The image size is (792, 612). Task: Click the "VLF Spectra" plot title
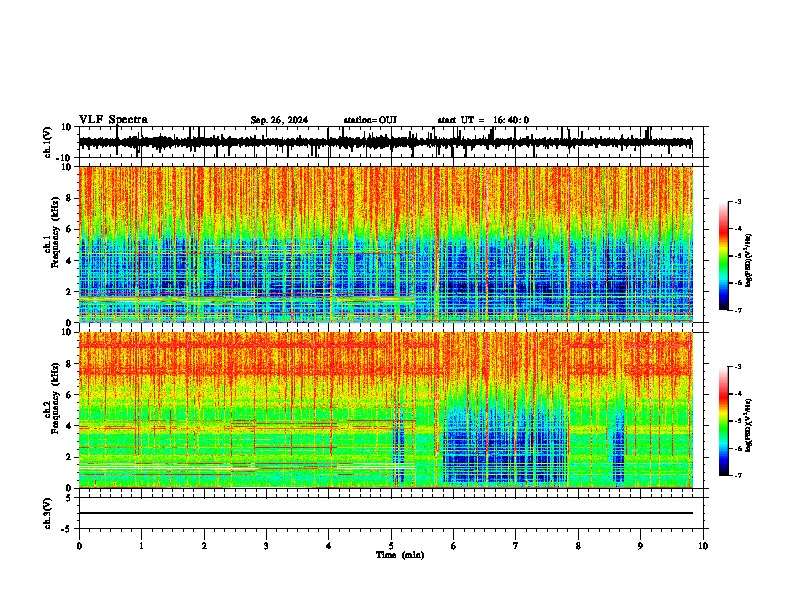coord(113,120)
